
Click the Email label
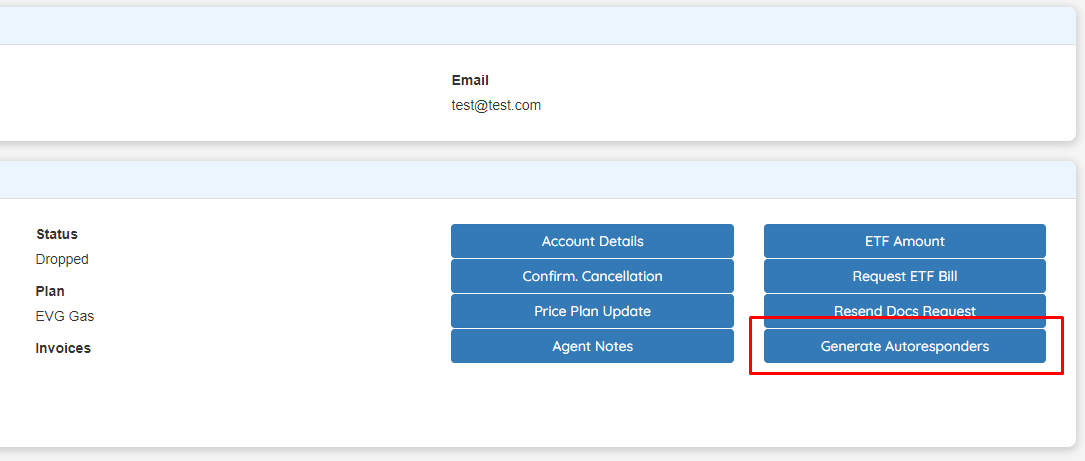click(470, 80)
